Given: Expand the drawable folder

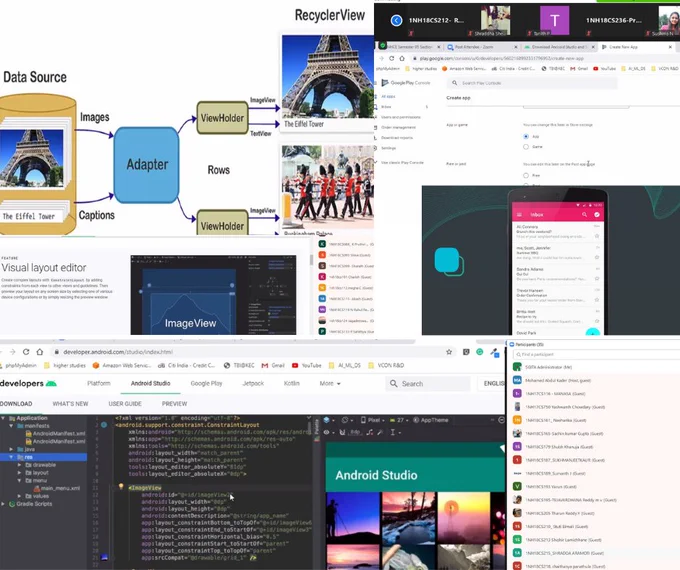Looking at the screenshot, I should point(19,465).
